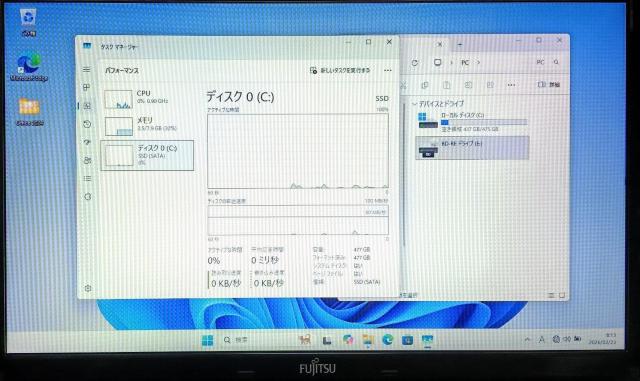Screen dimensions: 640x381
Task: Open the Services page in Task Manager sidebar
Action: (88, 196)
